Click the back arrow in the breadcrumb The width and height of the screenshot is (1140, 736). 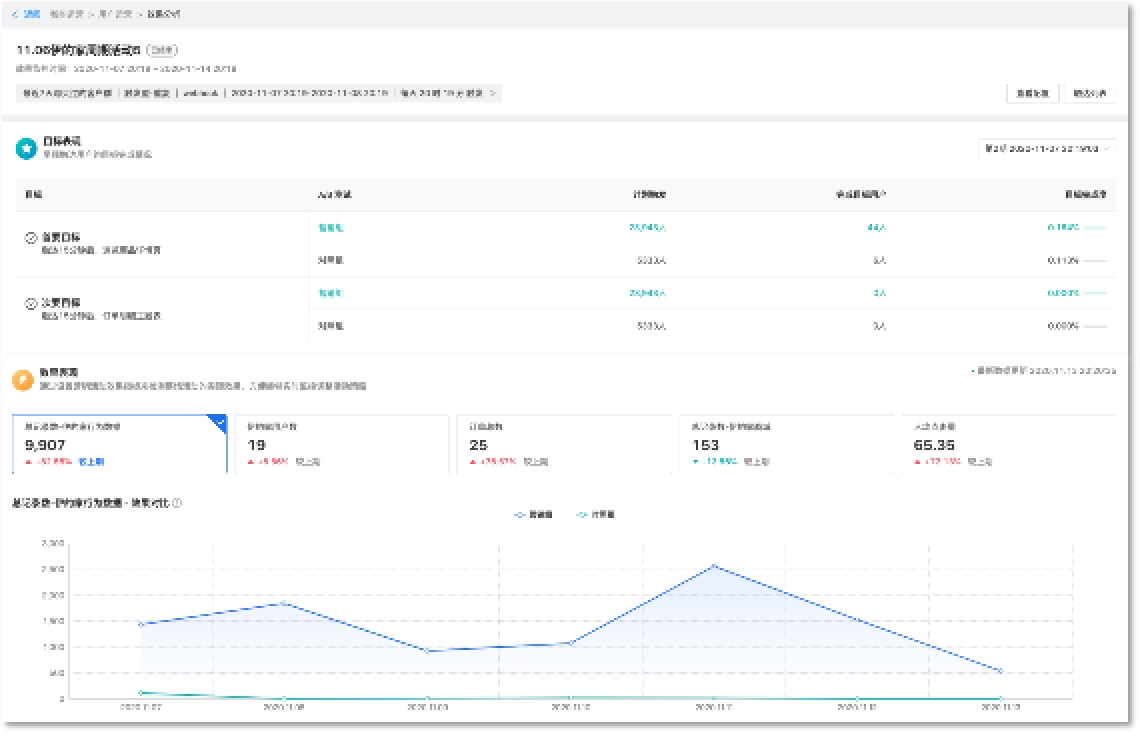pos(14,15)
